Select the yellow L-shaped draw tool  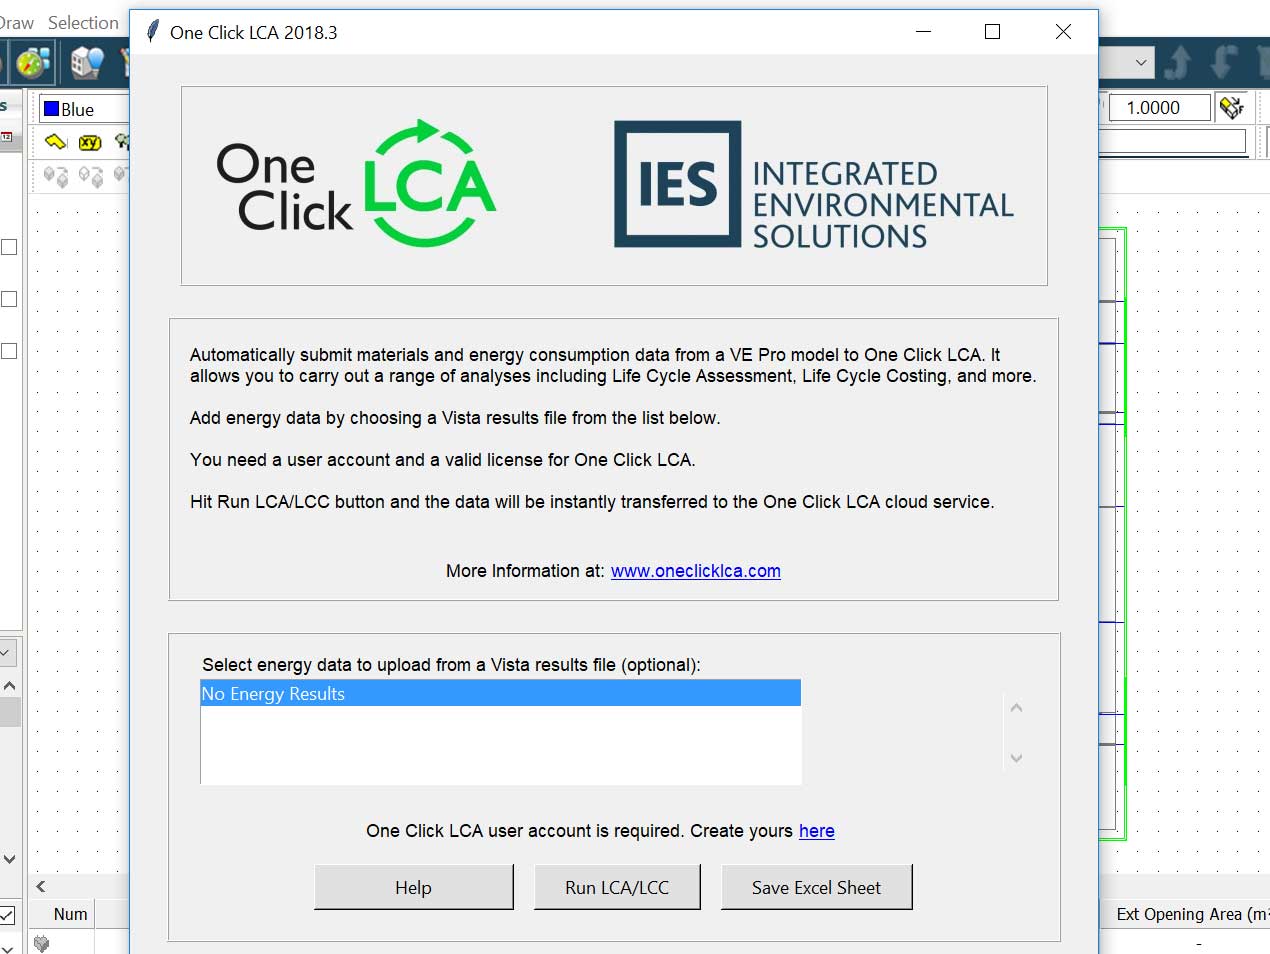click(56, 142)
